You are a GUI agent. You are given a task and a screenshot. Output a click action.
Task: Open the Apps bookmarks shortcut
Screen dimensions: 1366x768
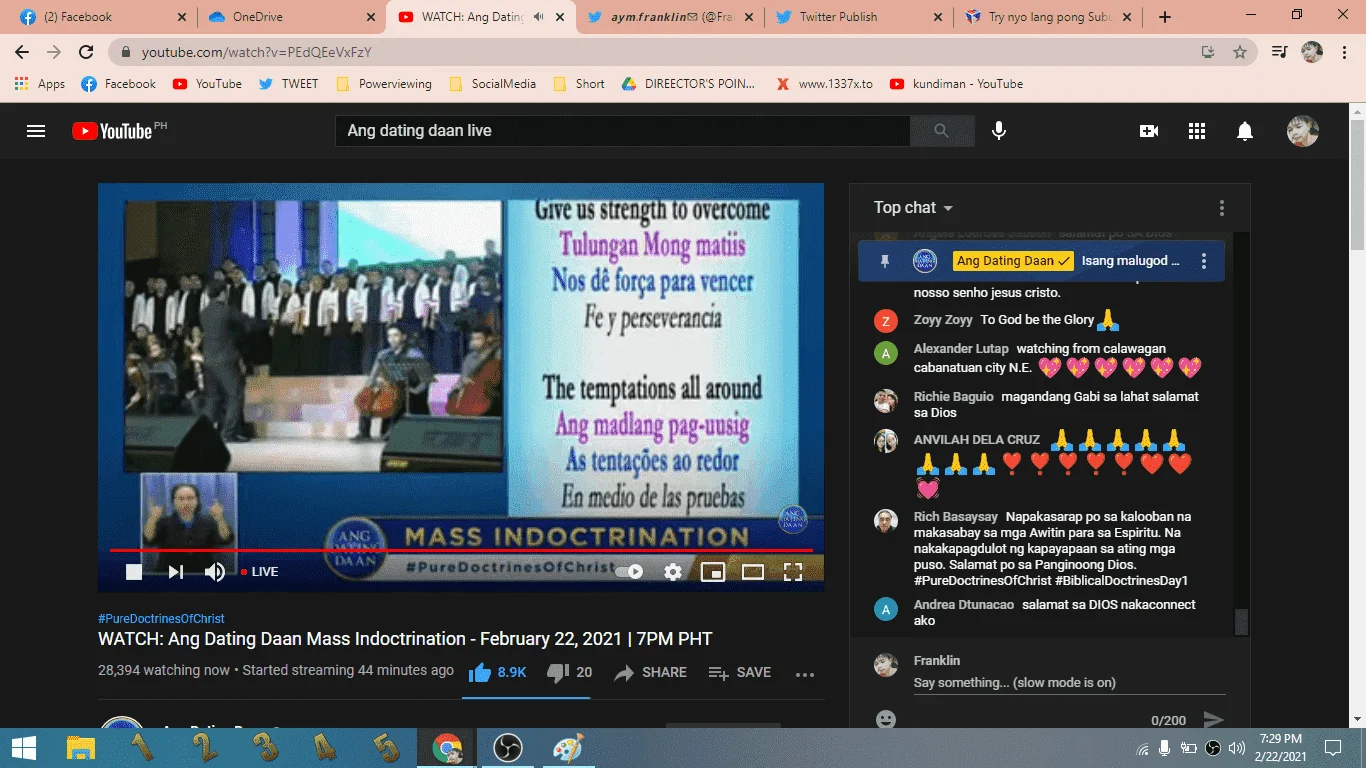[x=40, y=84]
